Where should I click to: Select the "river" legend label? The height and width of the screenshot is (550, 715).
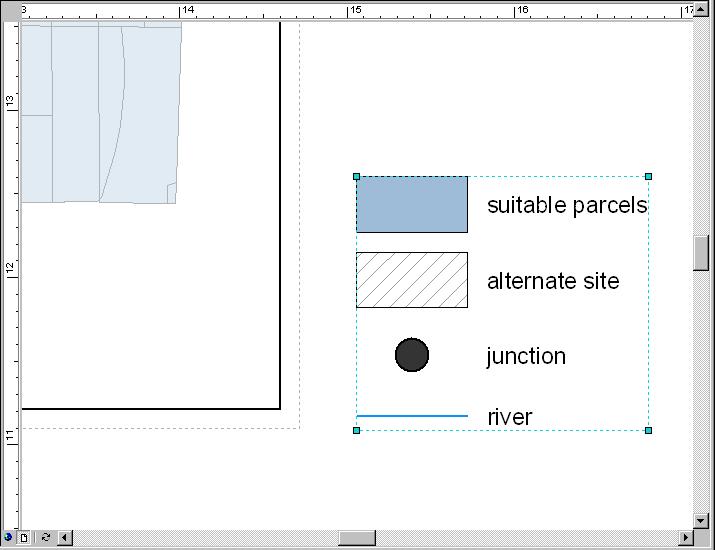(x=510, y=418)
